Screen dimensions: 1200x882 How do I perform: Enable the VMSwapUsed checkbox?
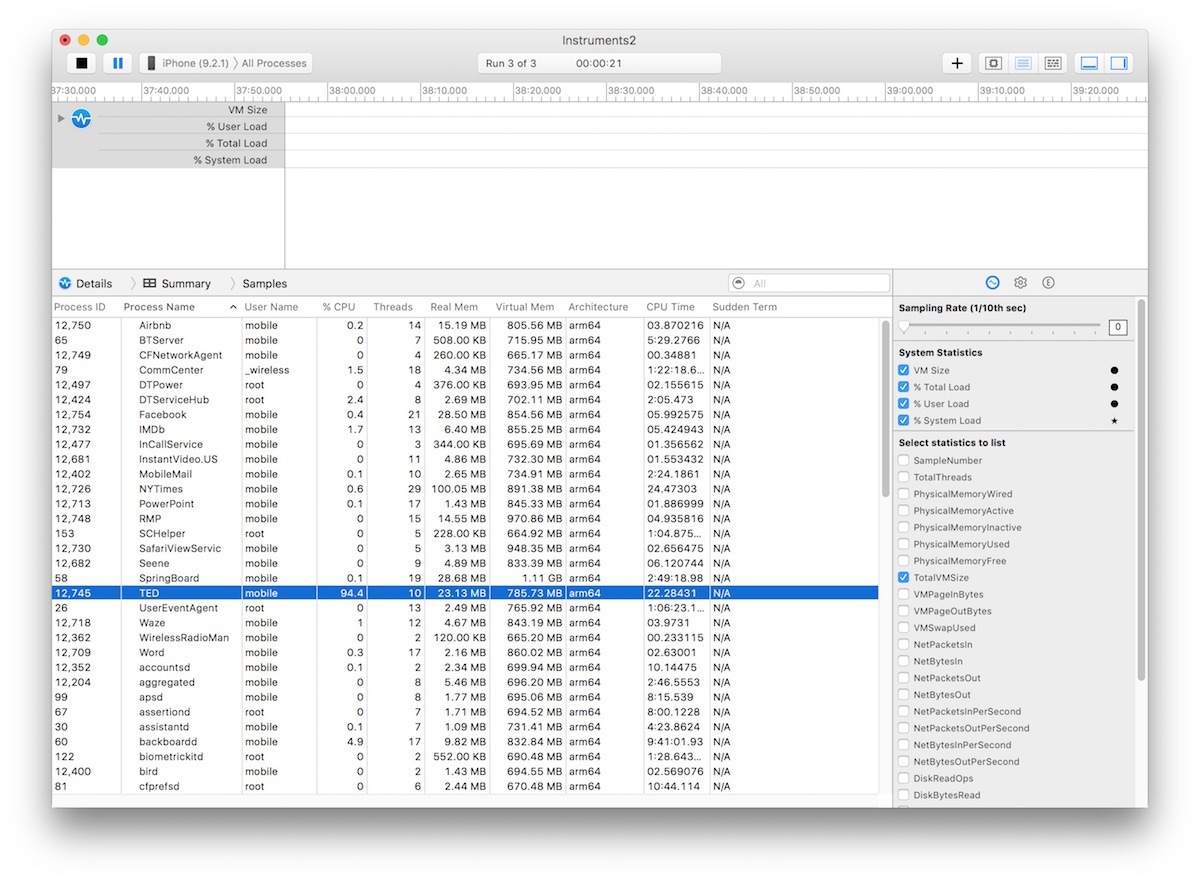point(904,628)
